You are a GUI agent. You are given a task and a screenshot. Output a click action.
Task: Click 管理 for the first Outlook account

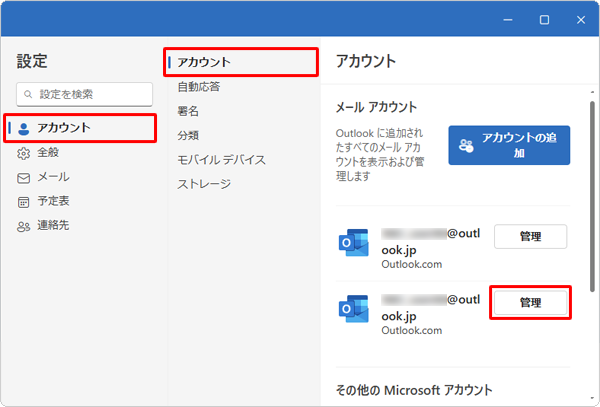[x=530, y=236]
